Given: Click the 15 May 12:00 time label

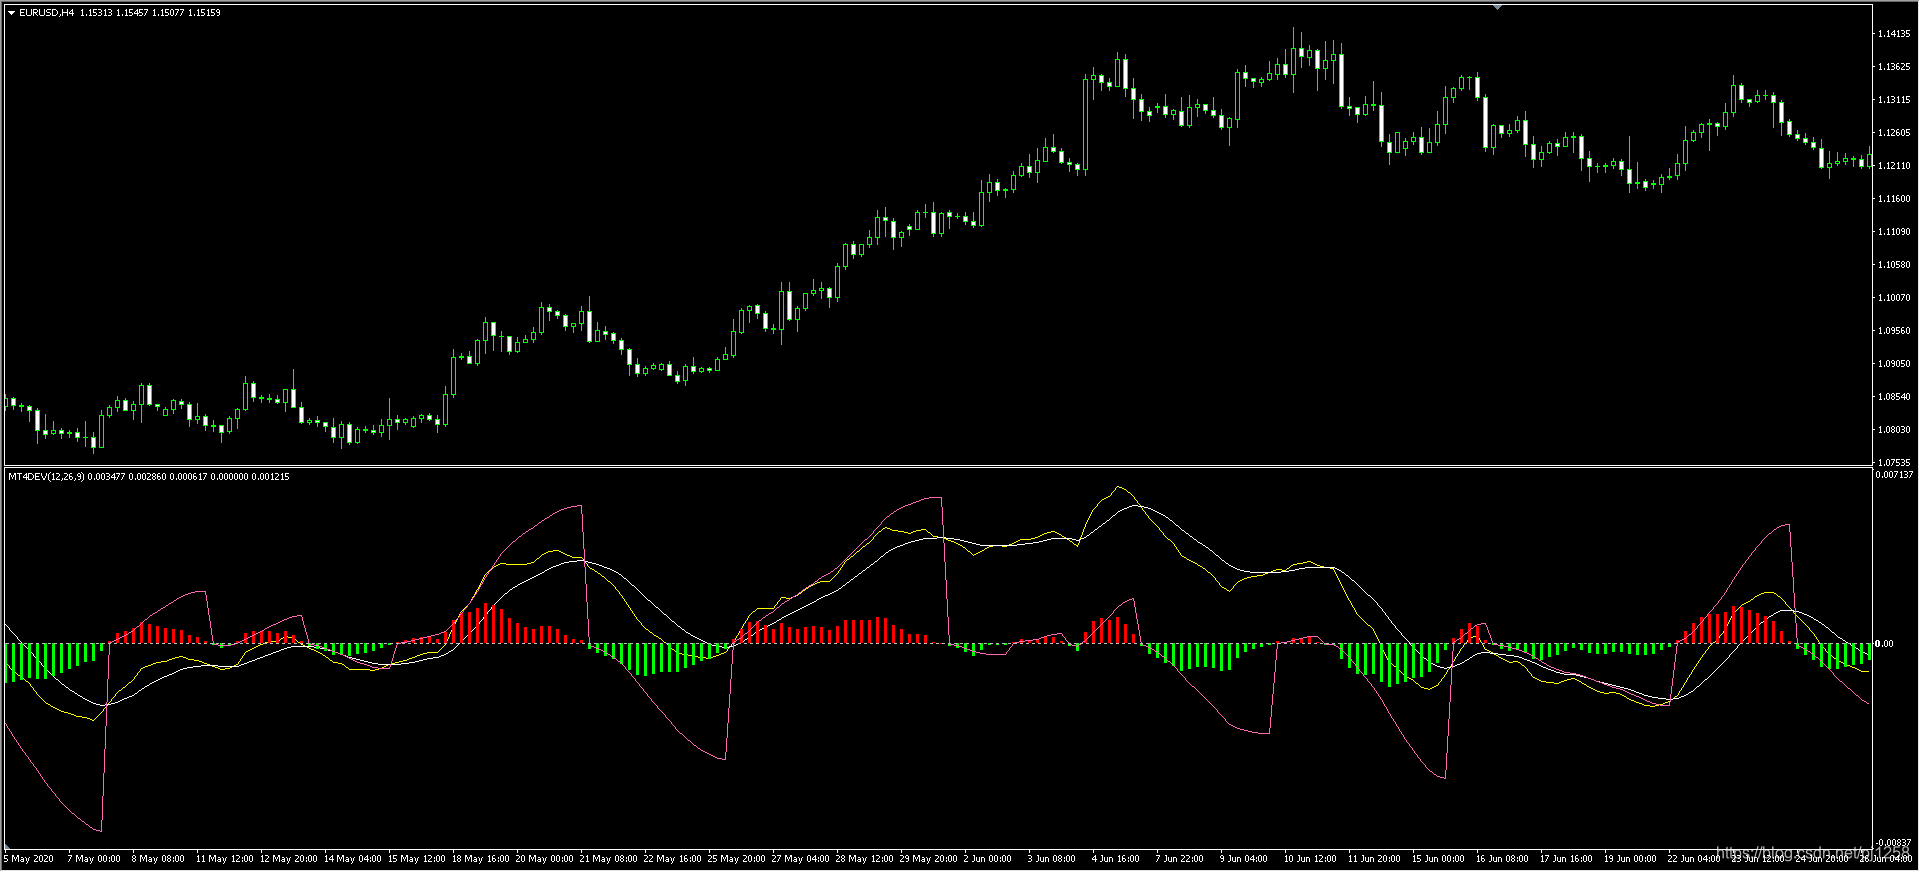Looking at the screenshot, I should click(x=416, y=859).
